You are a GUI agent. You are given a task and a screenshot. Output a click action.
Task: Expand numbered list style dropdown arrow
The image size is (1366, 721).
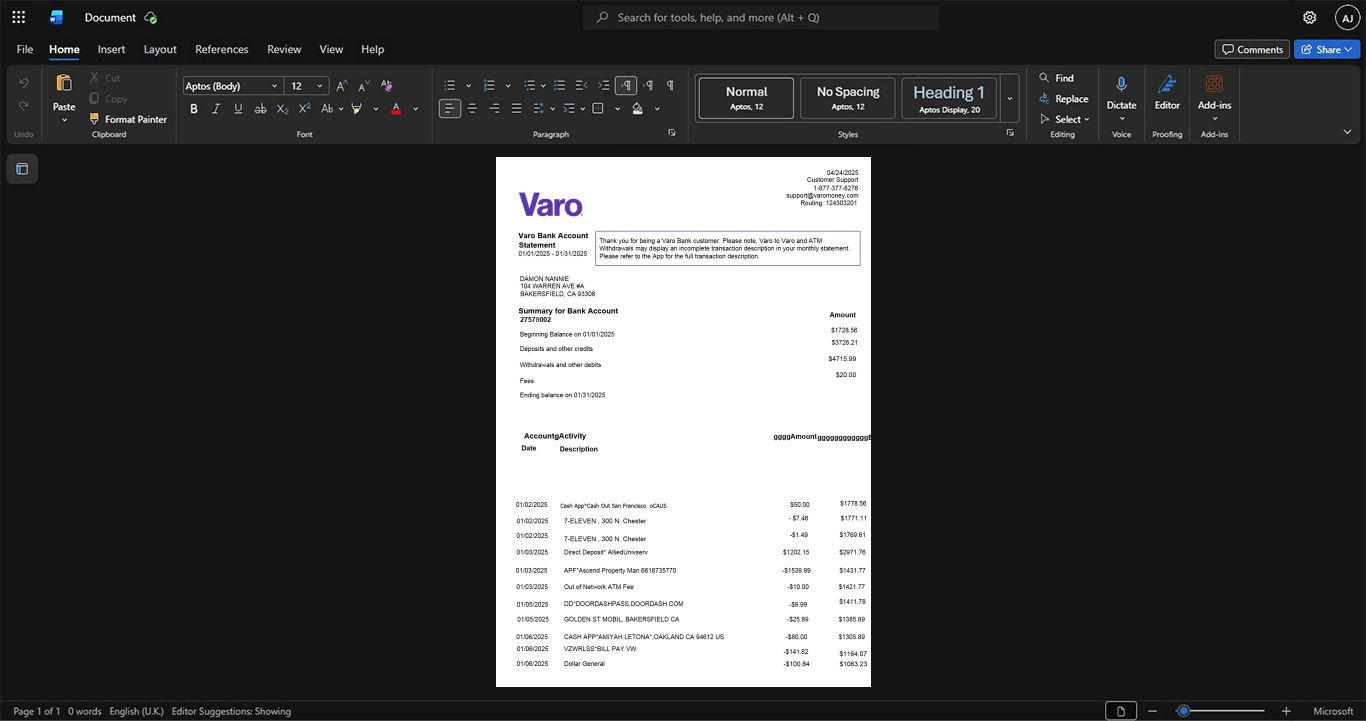(508, 86)
